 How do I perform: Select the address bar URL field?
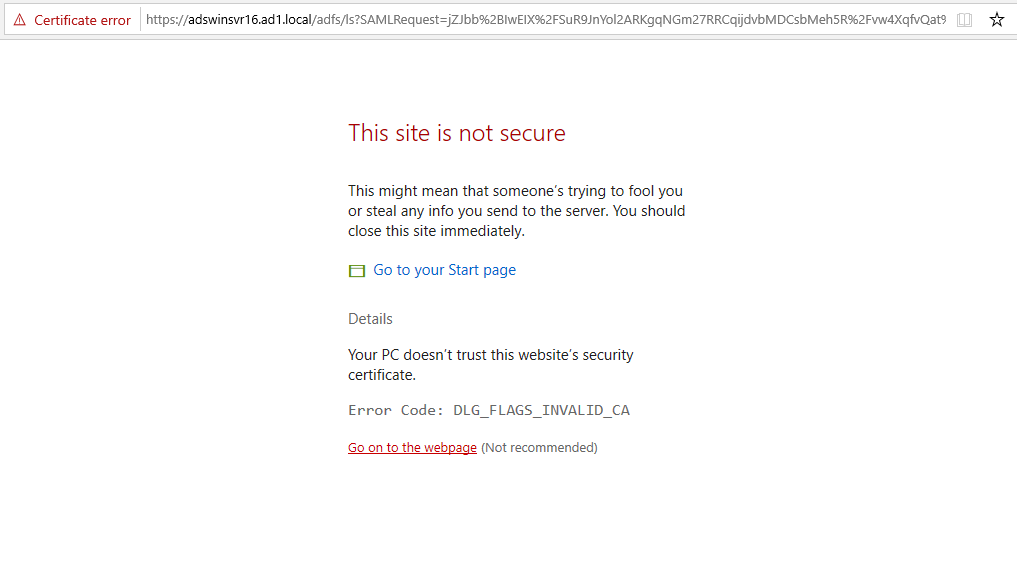[x=545, y=19]
